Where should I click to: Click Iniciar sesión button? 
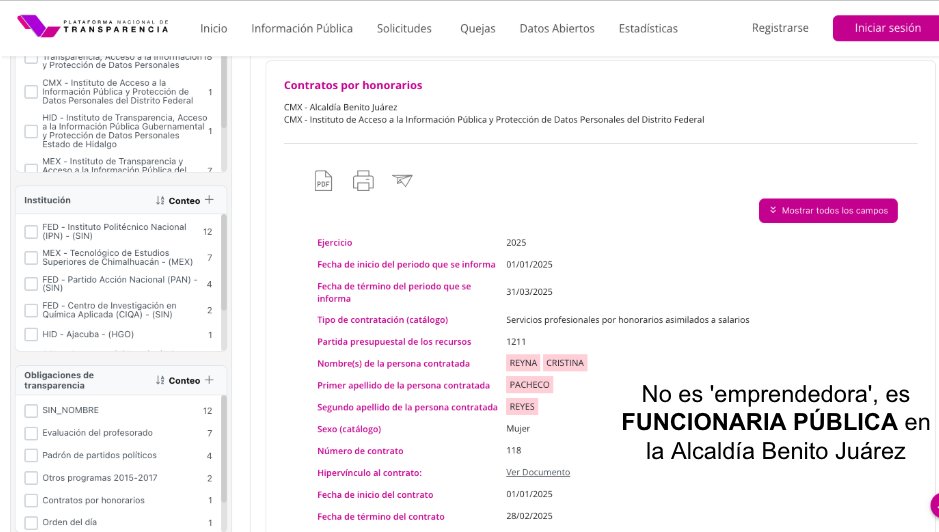887,28
